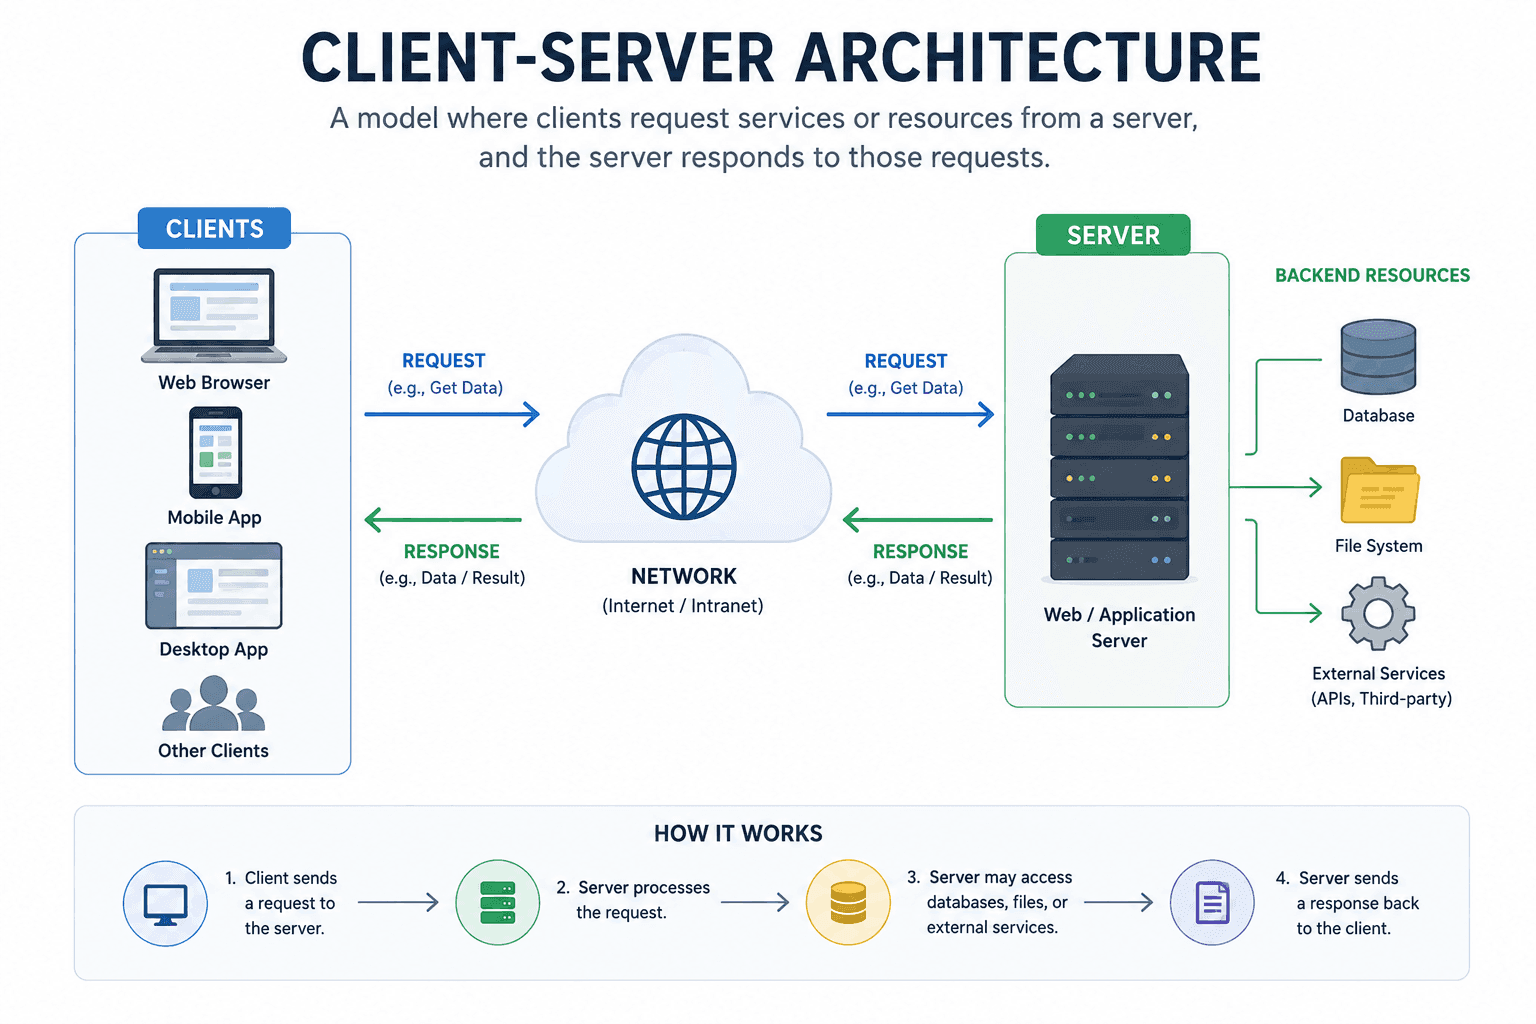Select the Database cylinder icon
Image resolution: width=1536 pixels, height=1024 pixels.
pyautogui.click(x=1378, y=357)
